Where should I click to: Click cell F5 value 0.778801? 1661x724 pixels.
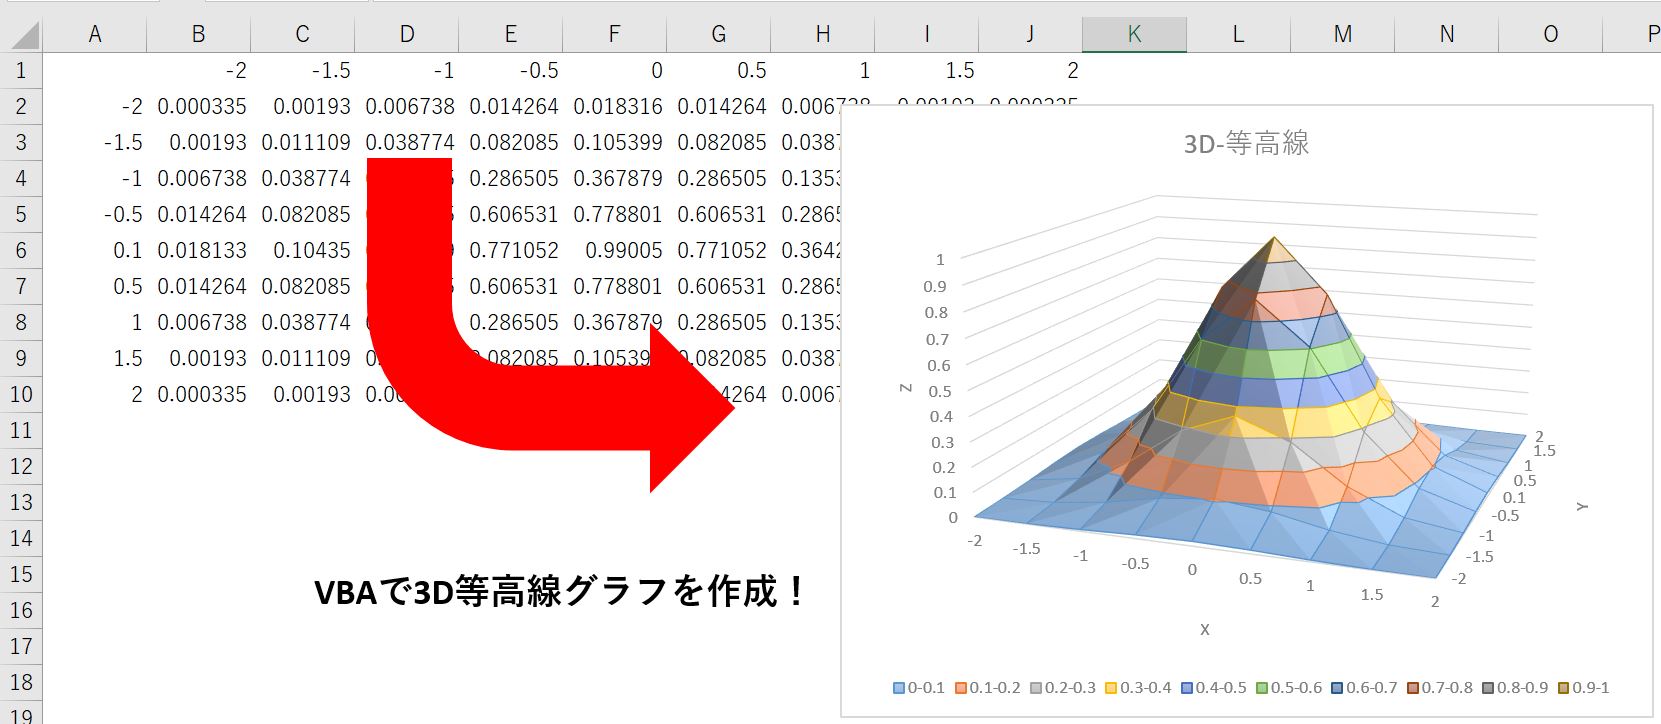click(615, 215)
